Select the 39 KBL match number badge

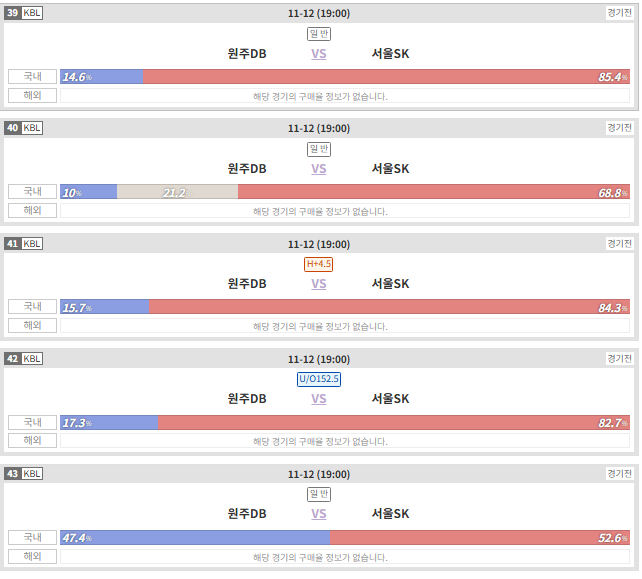pos(23,13)
